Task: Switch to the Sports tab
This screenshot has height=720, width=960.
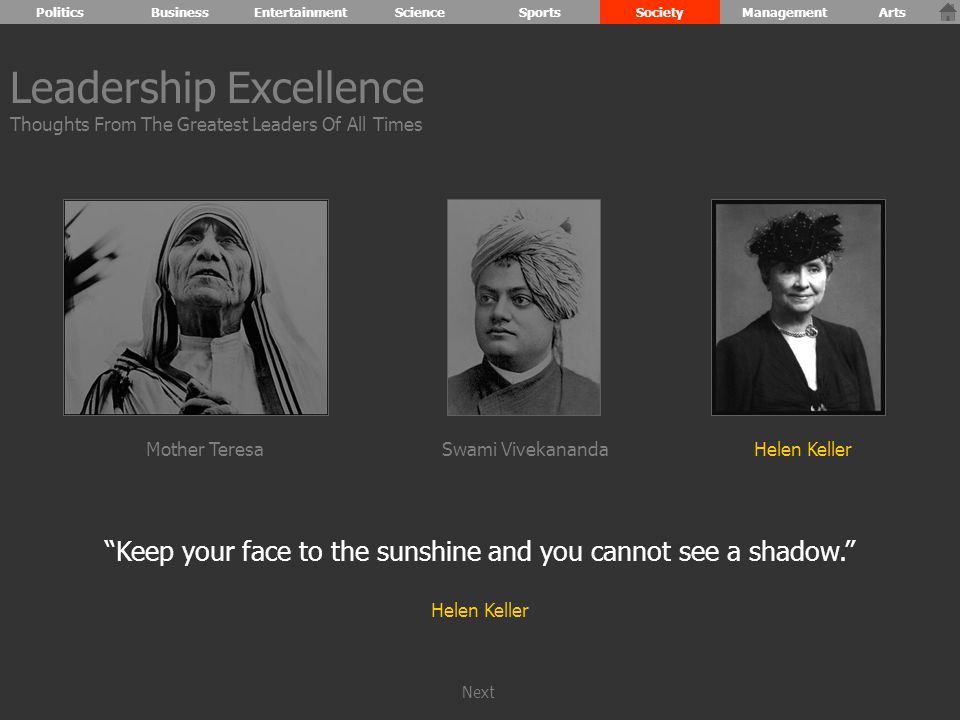Action: [x=539, y=12]
